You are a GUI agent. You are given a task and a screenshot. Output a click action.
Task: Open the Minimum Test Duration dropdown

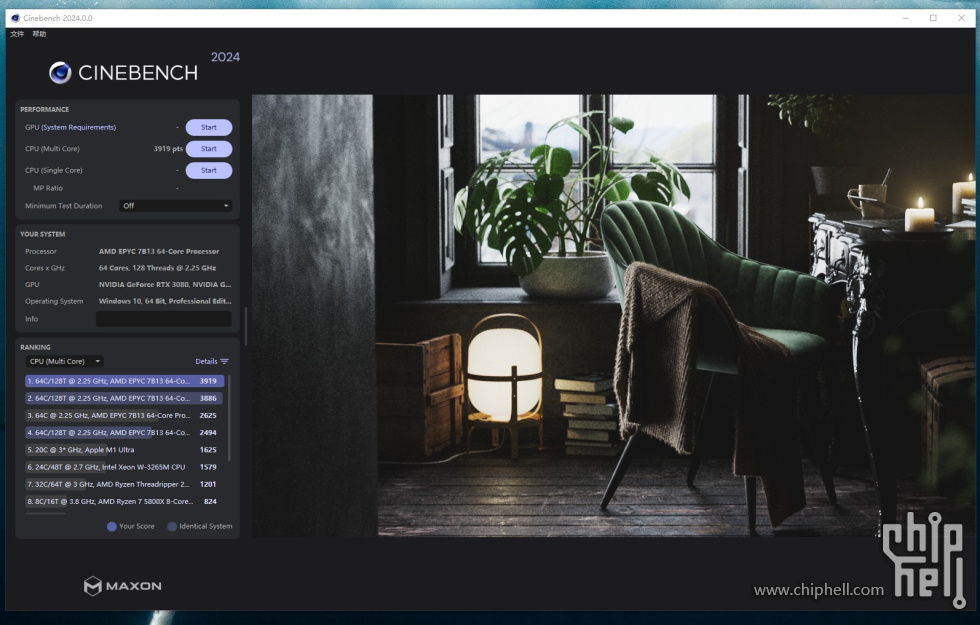(175, 205)
